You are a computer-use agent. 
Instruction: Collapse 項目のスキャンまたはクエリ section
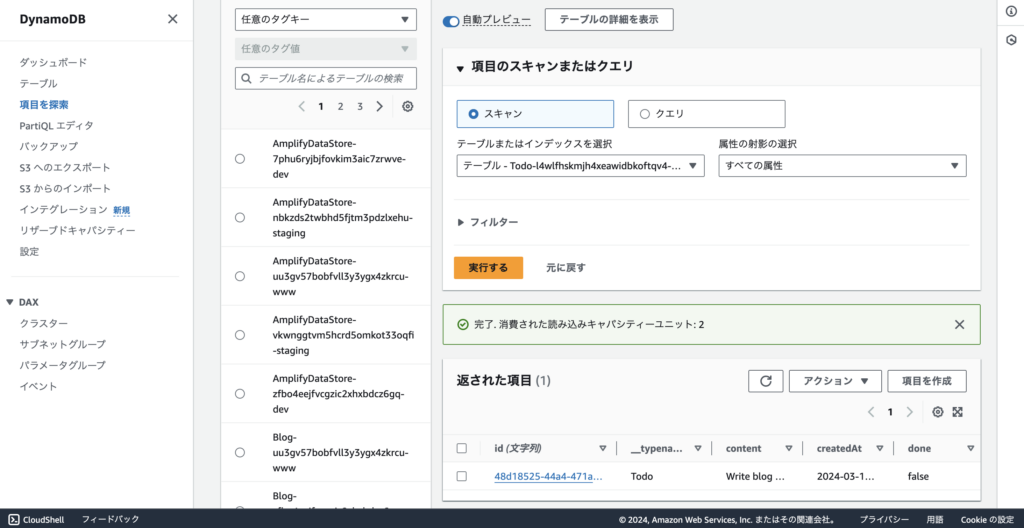tap(460, 67)
